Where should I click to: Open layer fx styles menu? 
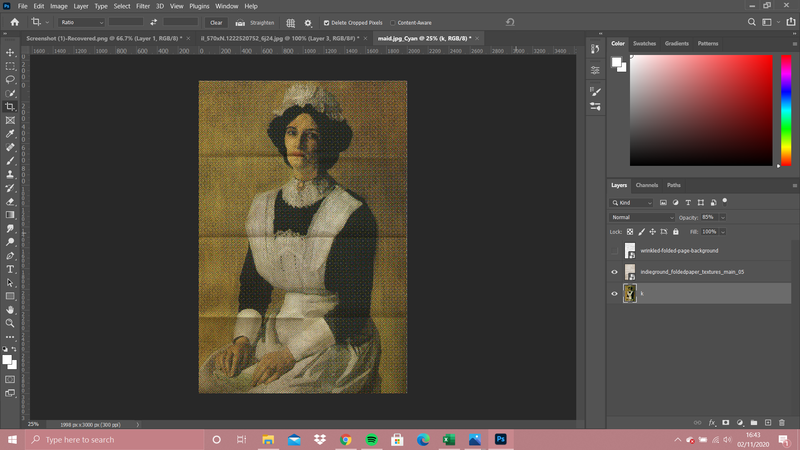pyautogui.click(x=712, y=422)
